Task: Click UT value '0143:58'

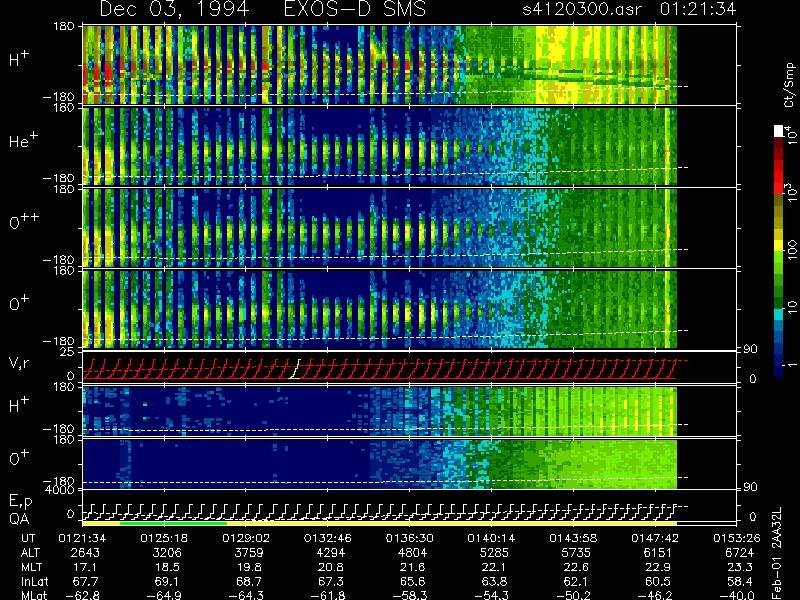Action: click(573, 538)
